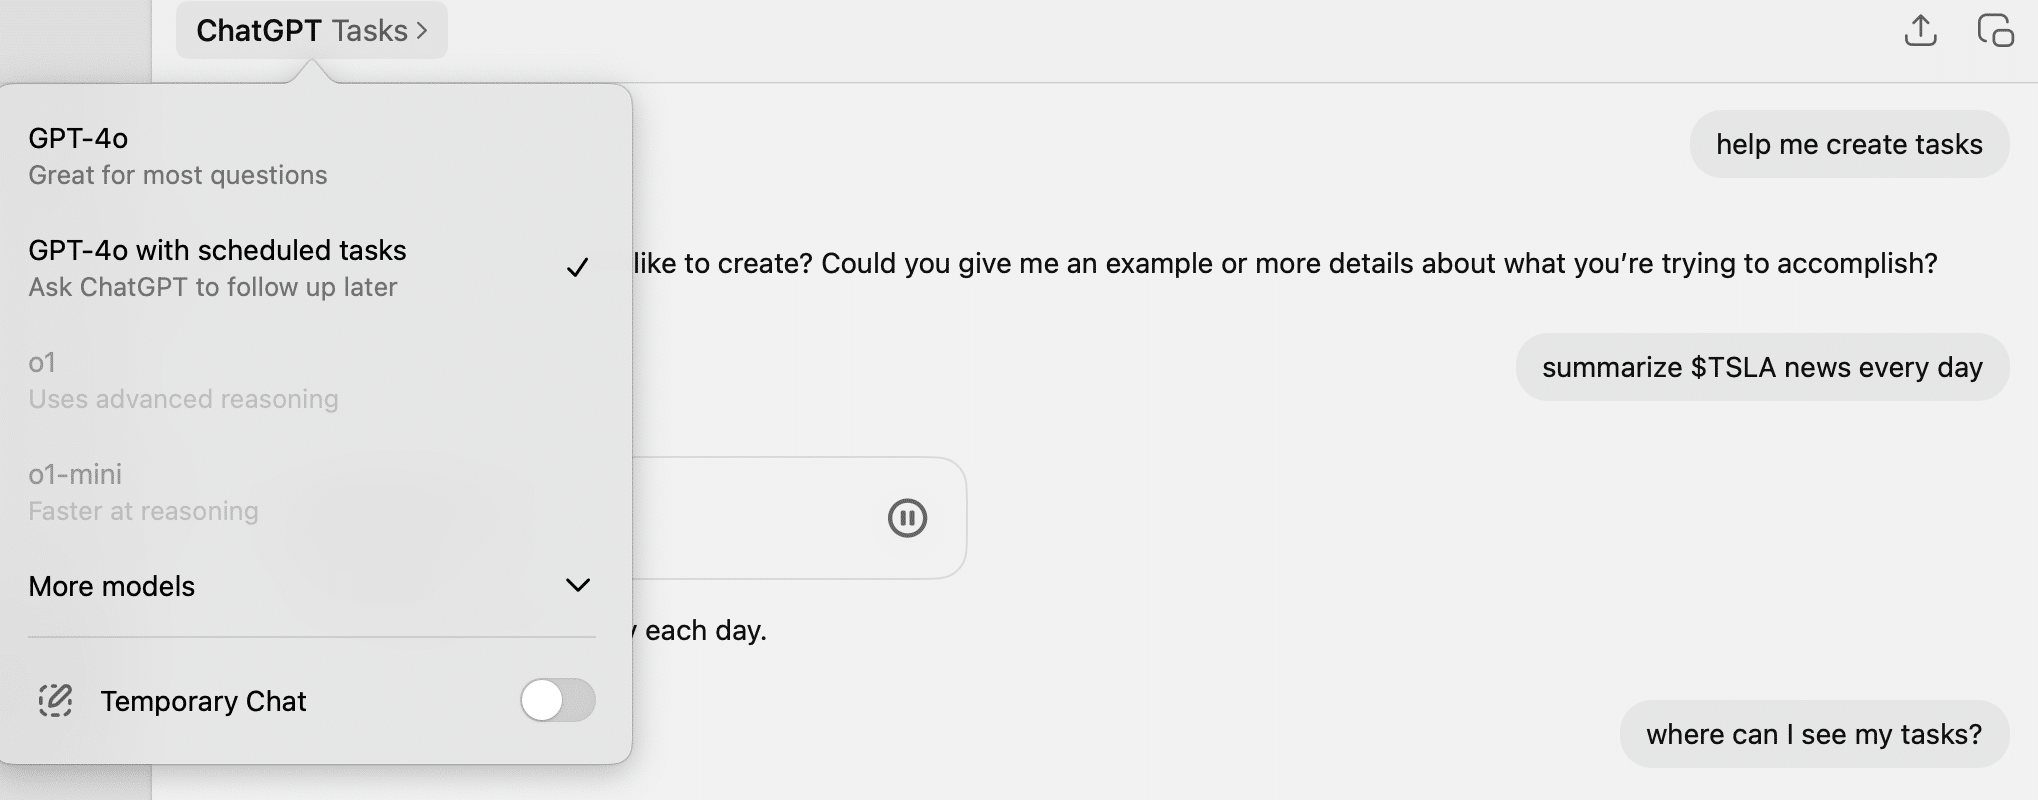This screenshot has width=2038, height=800.
Task: Open the More models submenu label
Action: click(x=112, y=586)
